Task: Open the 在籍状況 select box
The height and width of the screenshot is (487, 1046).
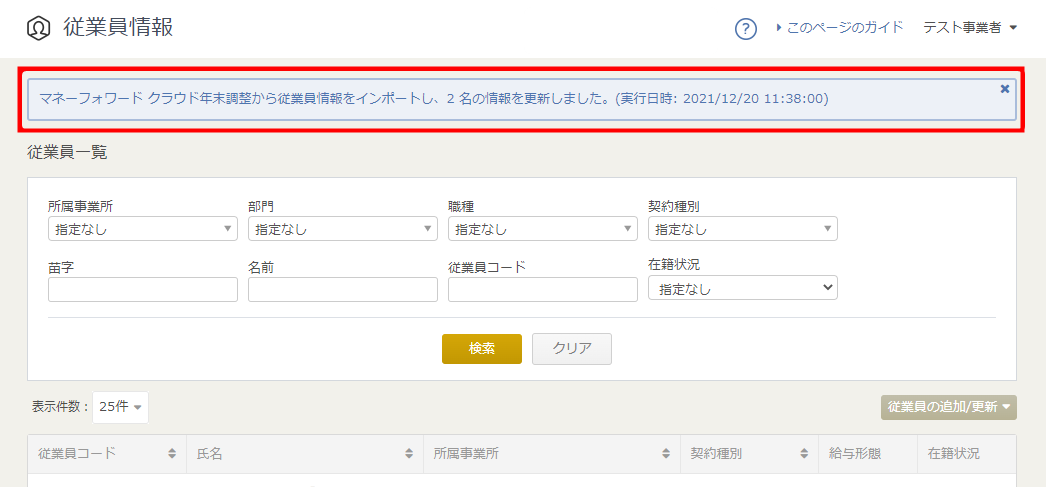Action: [x=742, y=288]
